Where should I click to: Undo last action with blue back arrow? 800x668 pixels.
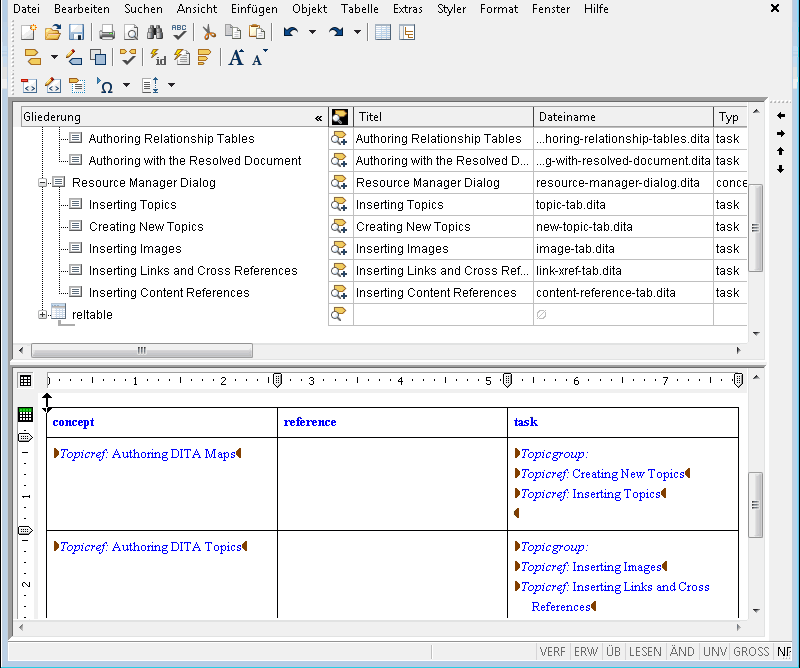pyautogui.click(x=291, y=32)
